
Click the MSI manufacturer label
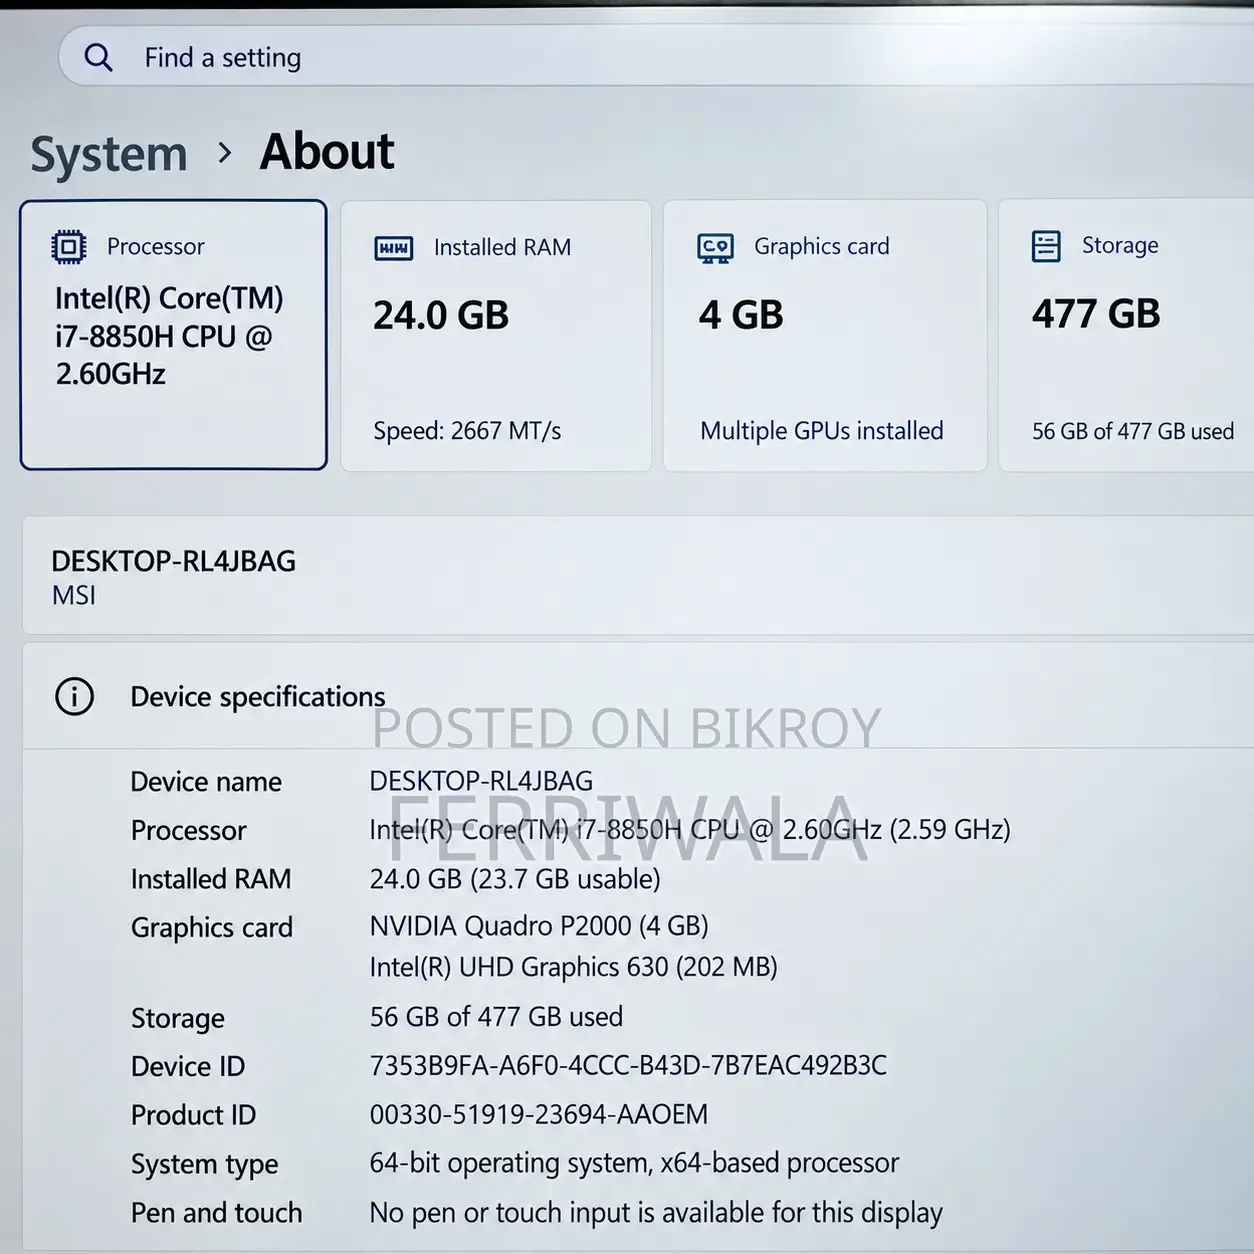(x=74, y=595)
